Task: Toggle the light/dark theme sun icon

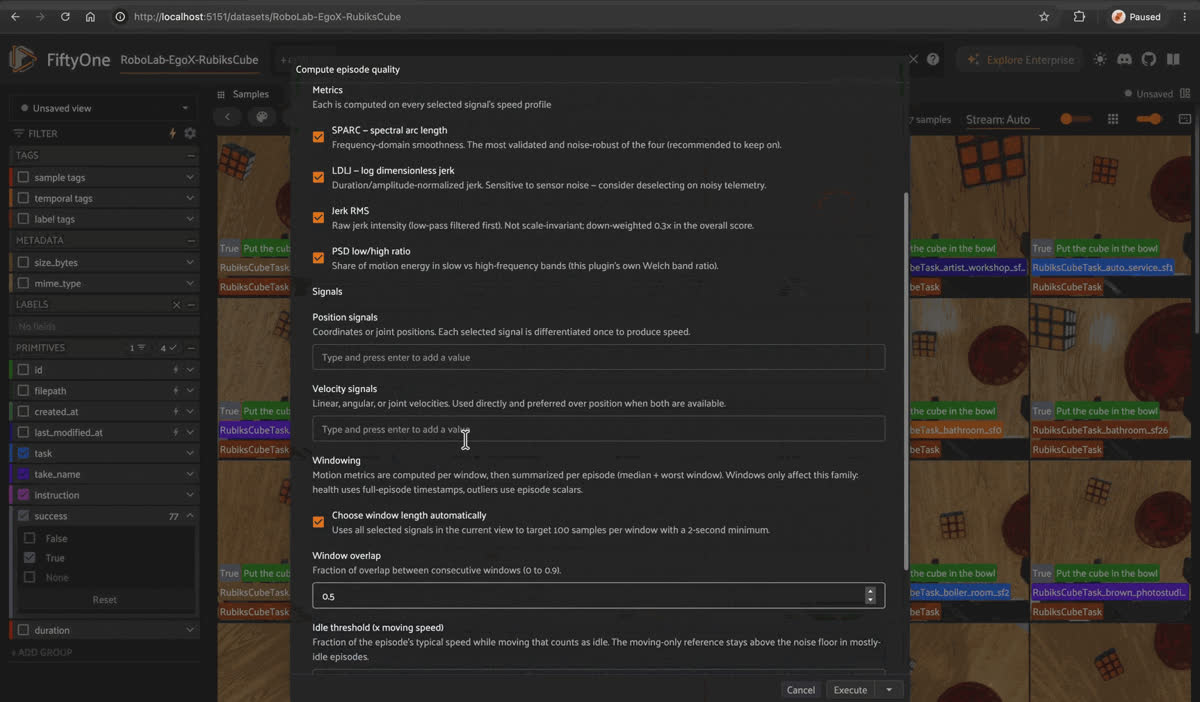Action: coord(1100,59)
